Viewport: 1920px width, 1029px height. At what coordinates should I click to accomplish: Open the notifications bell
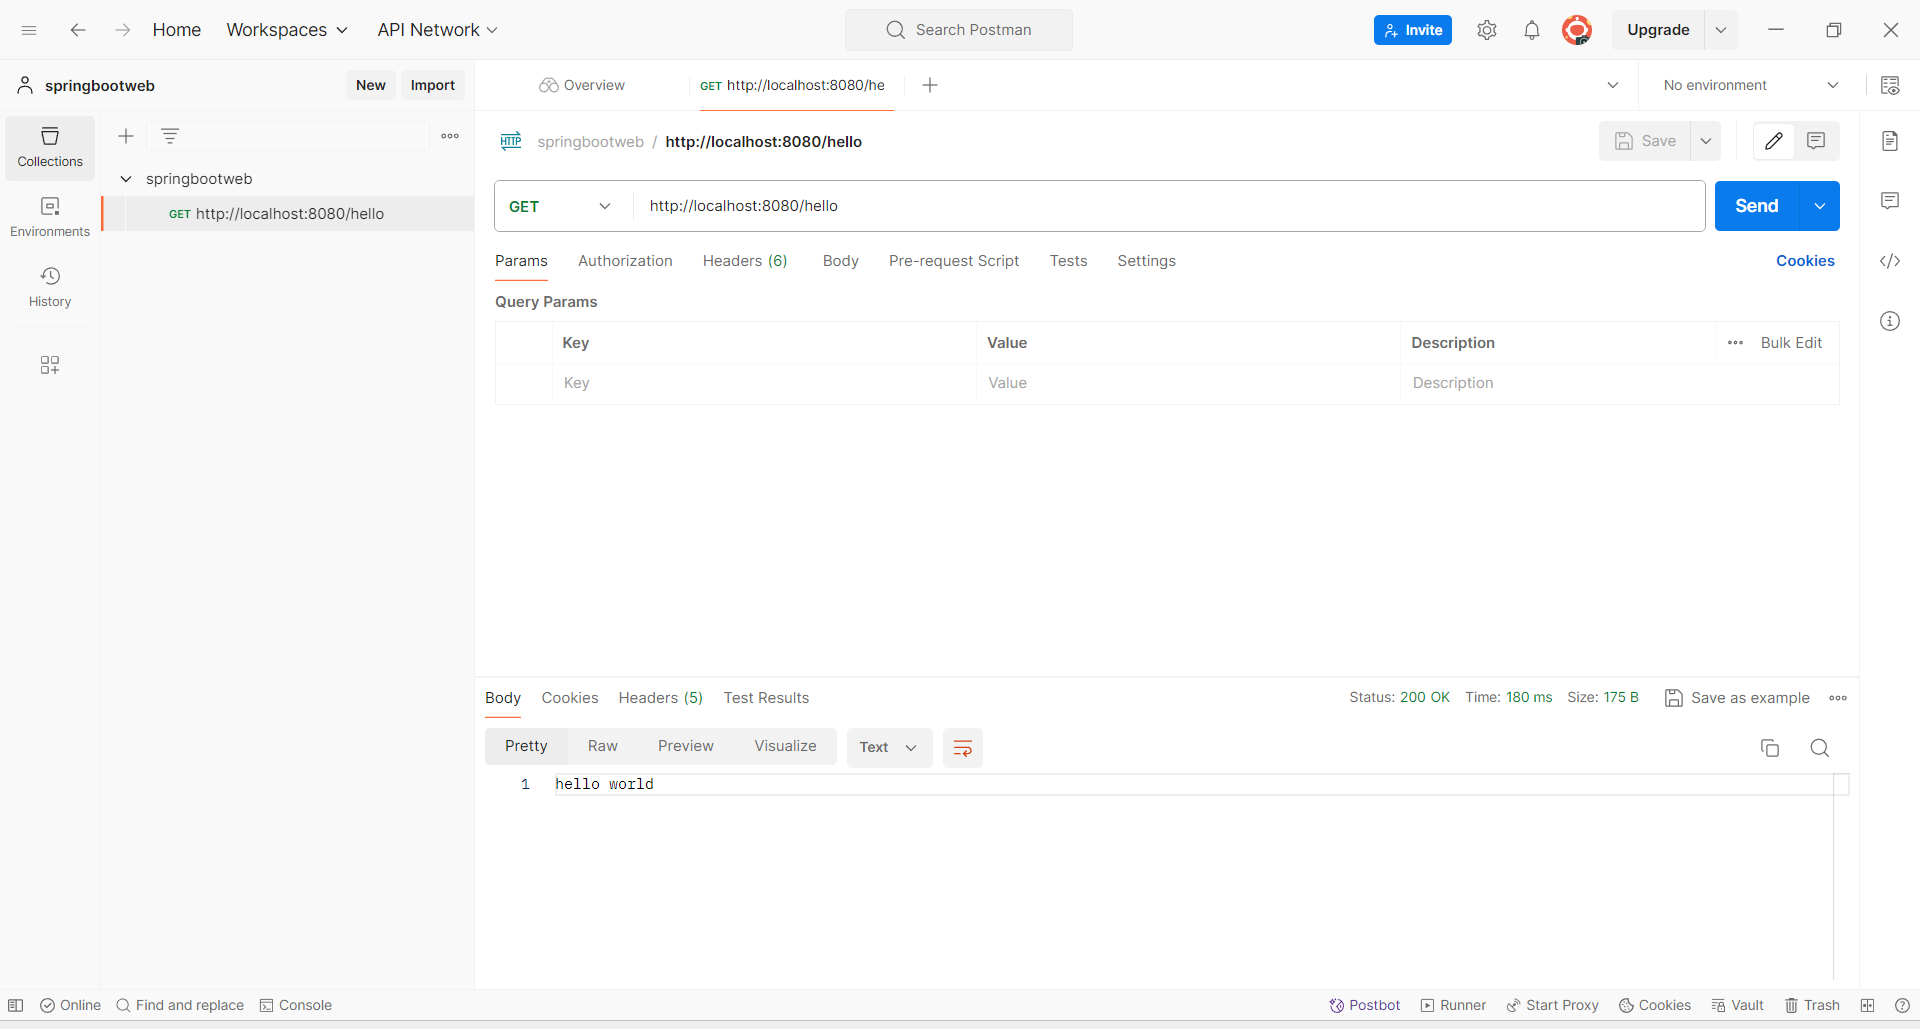(1532, 30)
